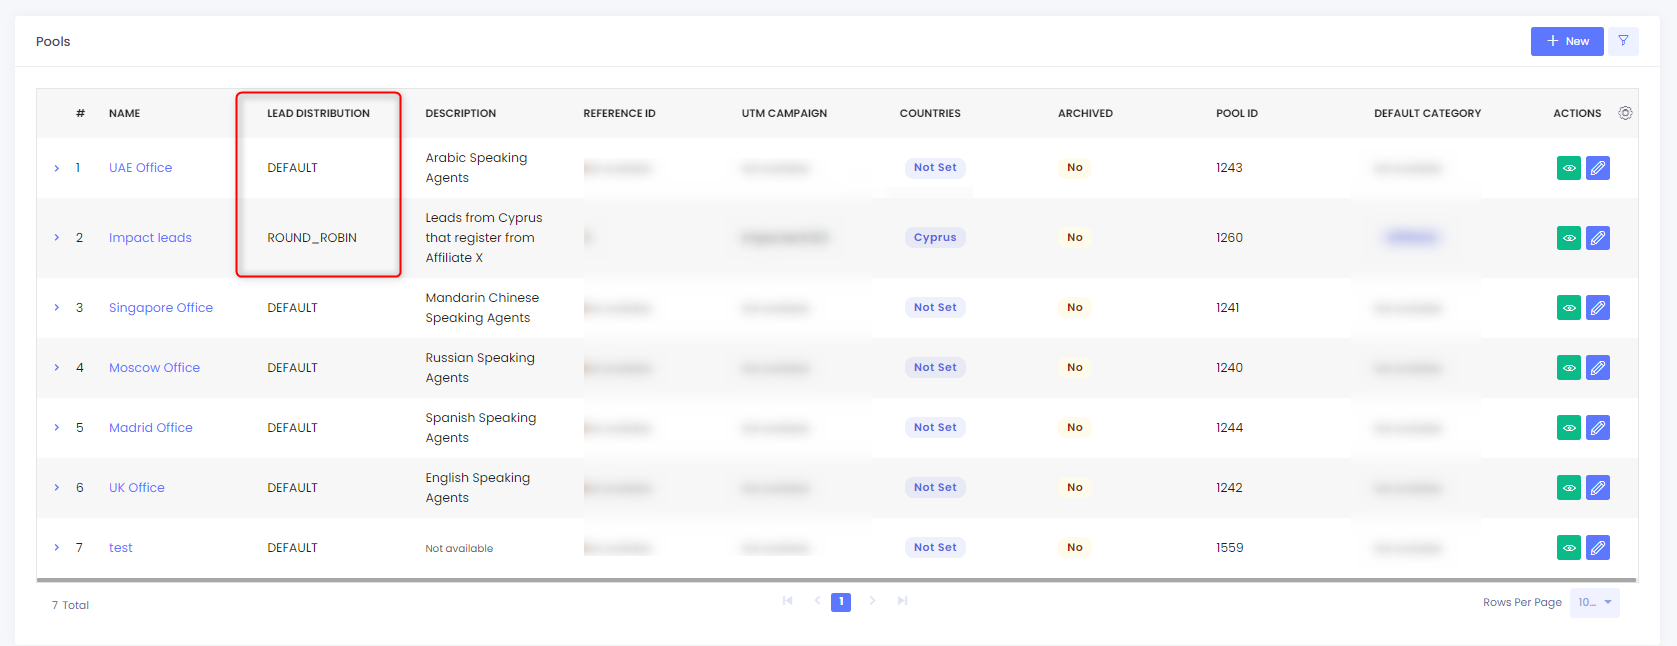Click the Pool ID column header
Screen dimensions: 1677x646
1236,113
